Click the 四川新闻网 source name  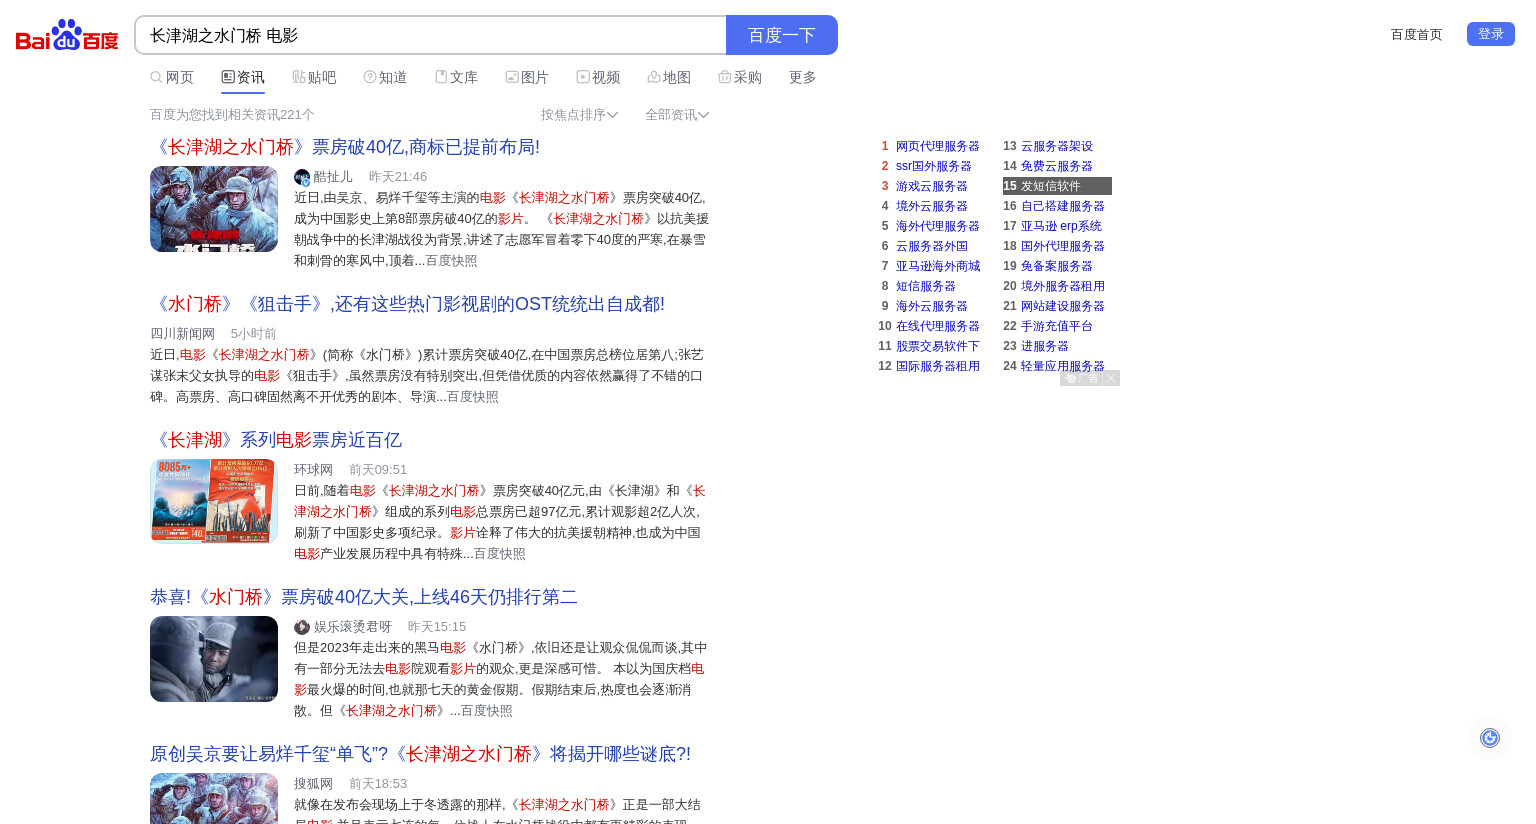(x=183, y=334)
